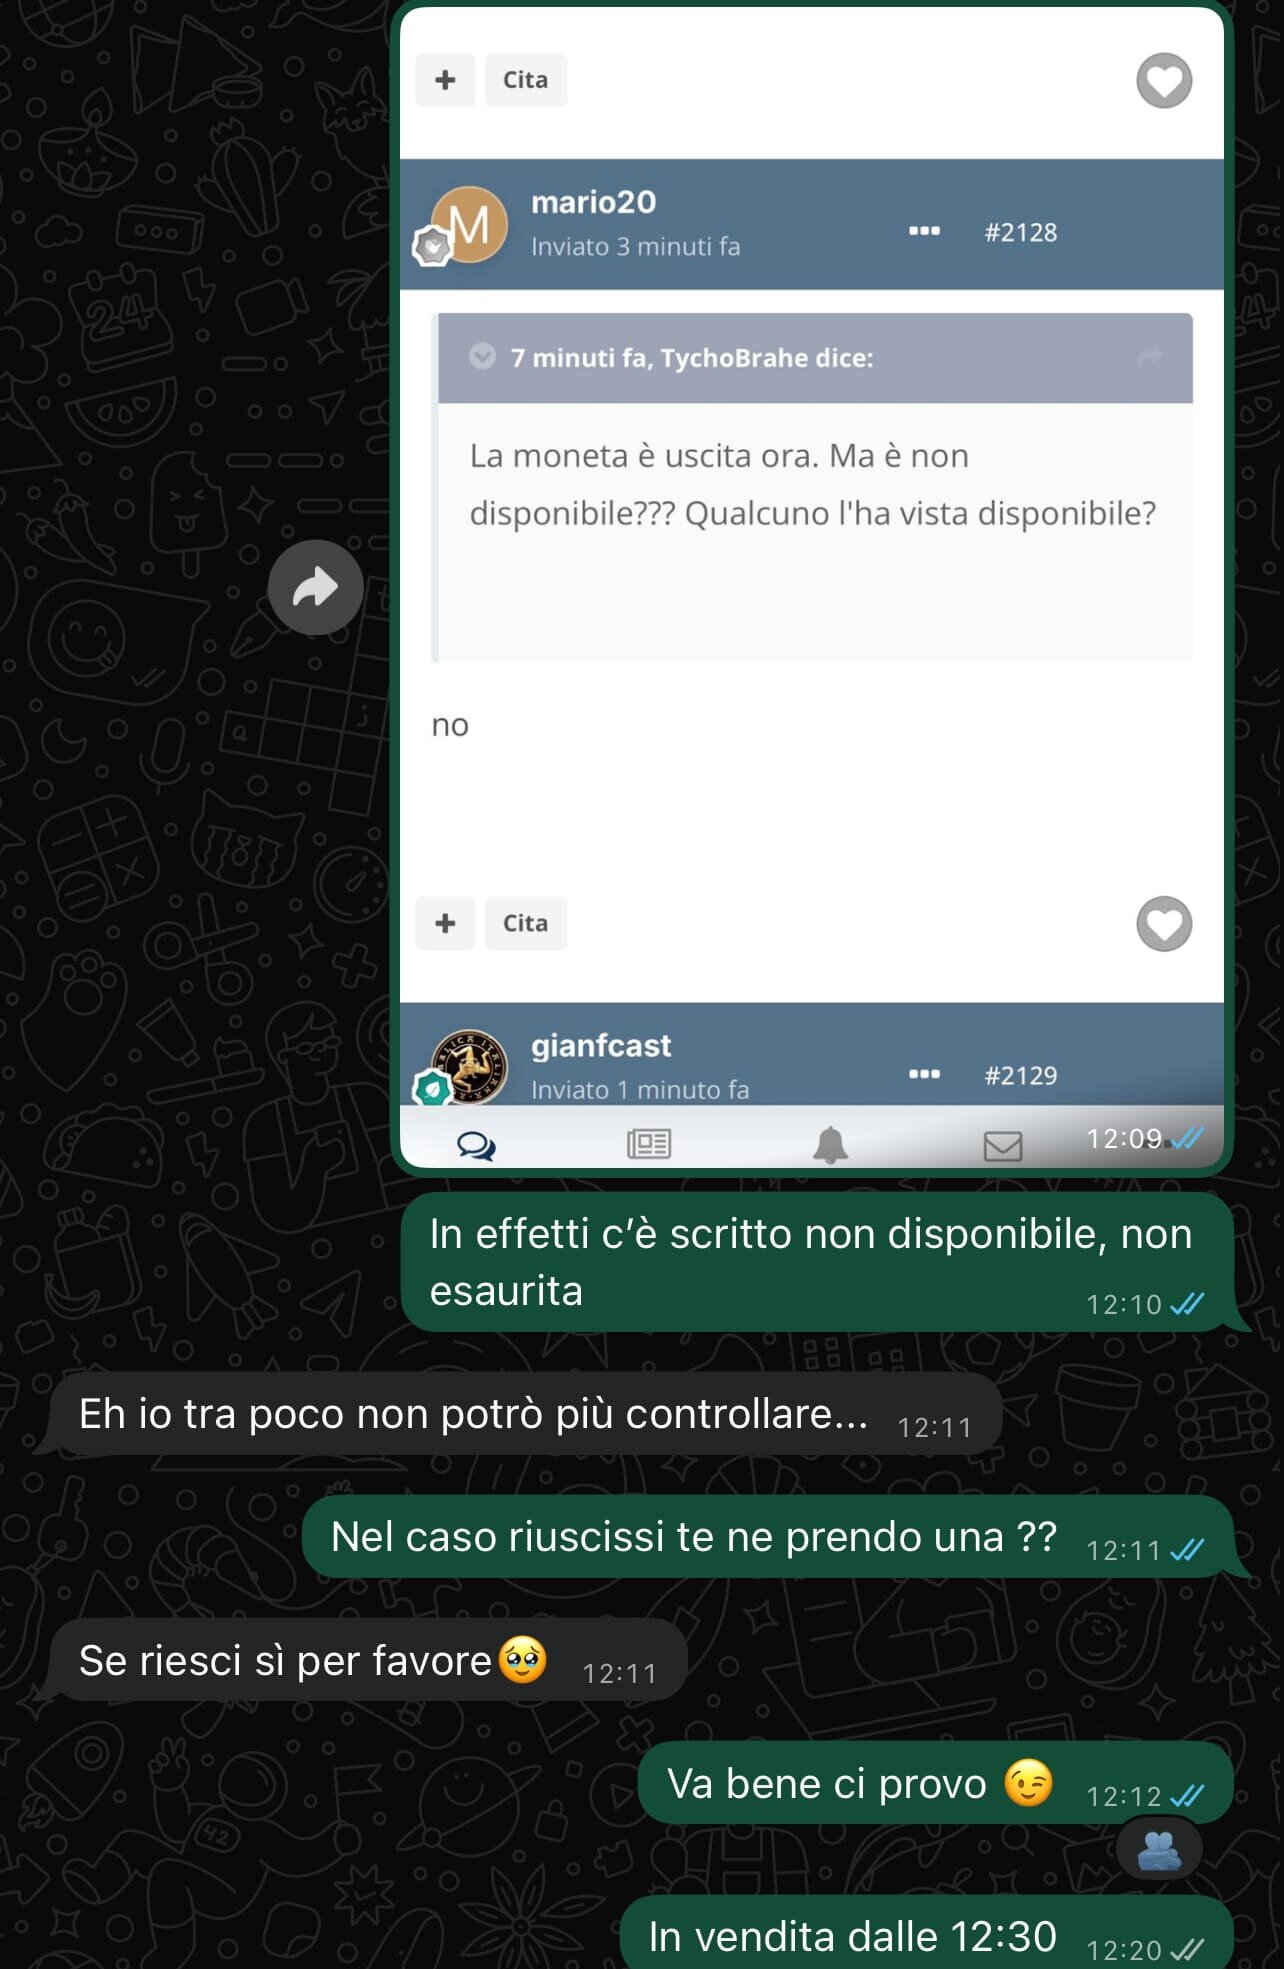Open the three-dots menu on post #2128
Screen dimensions: 1284x1969
[x=924, y=231]
